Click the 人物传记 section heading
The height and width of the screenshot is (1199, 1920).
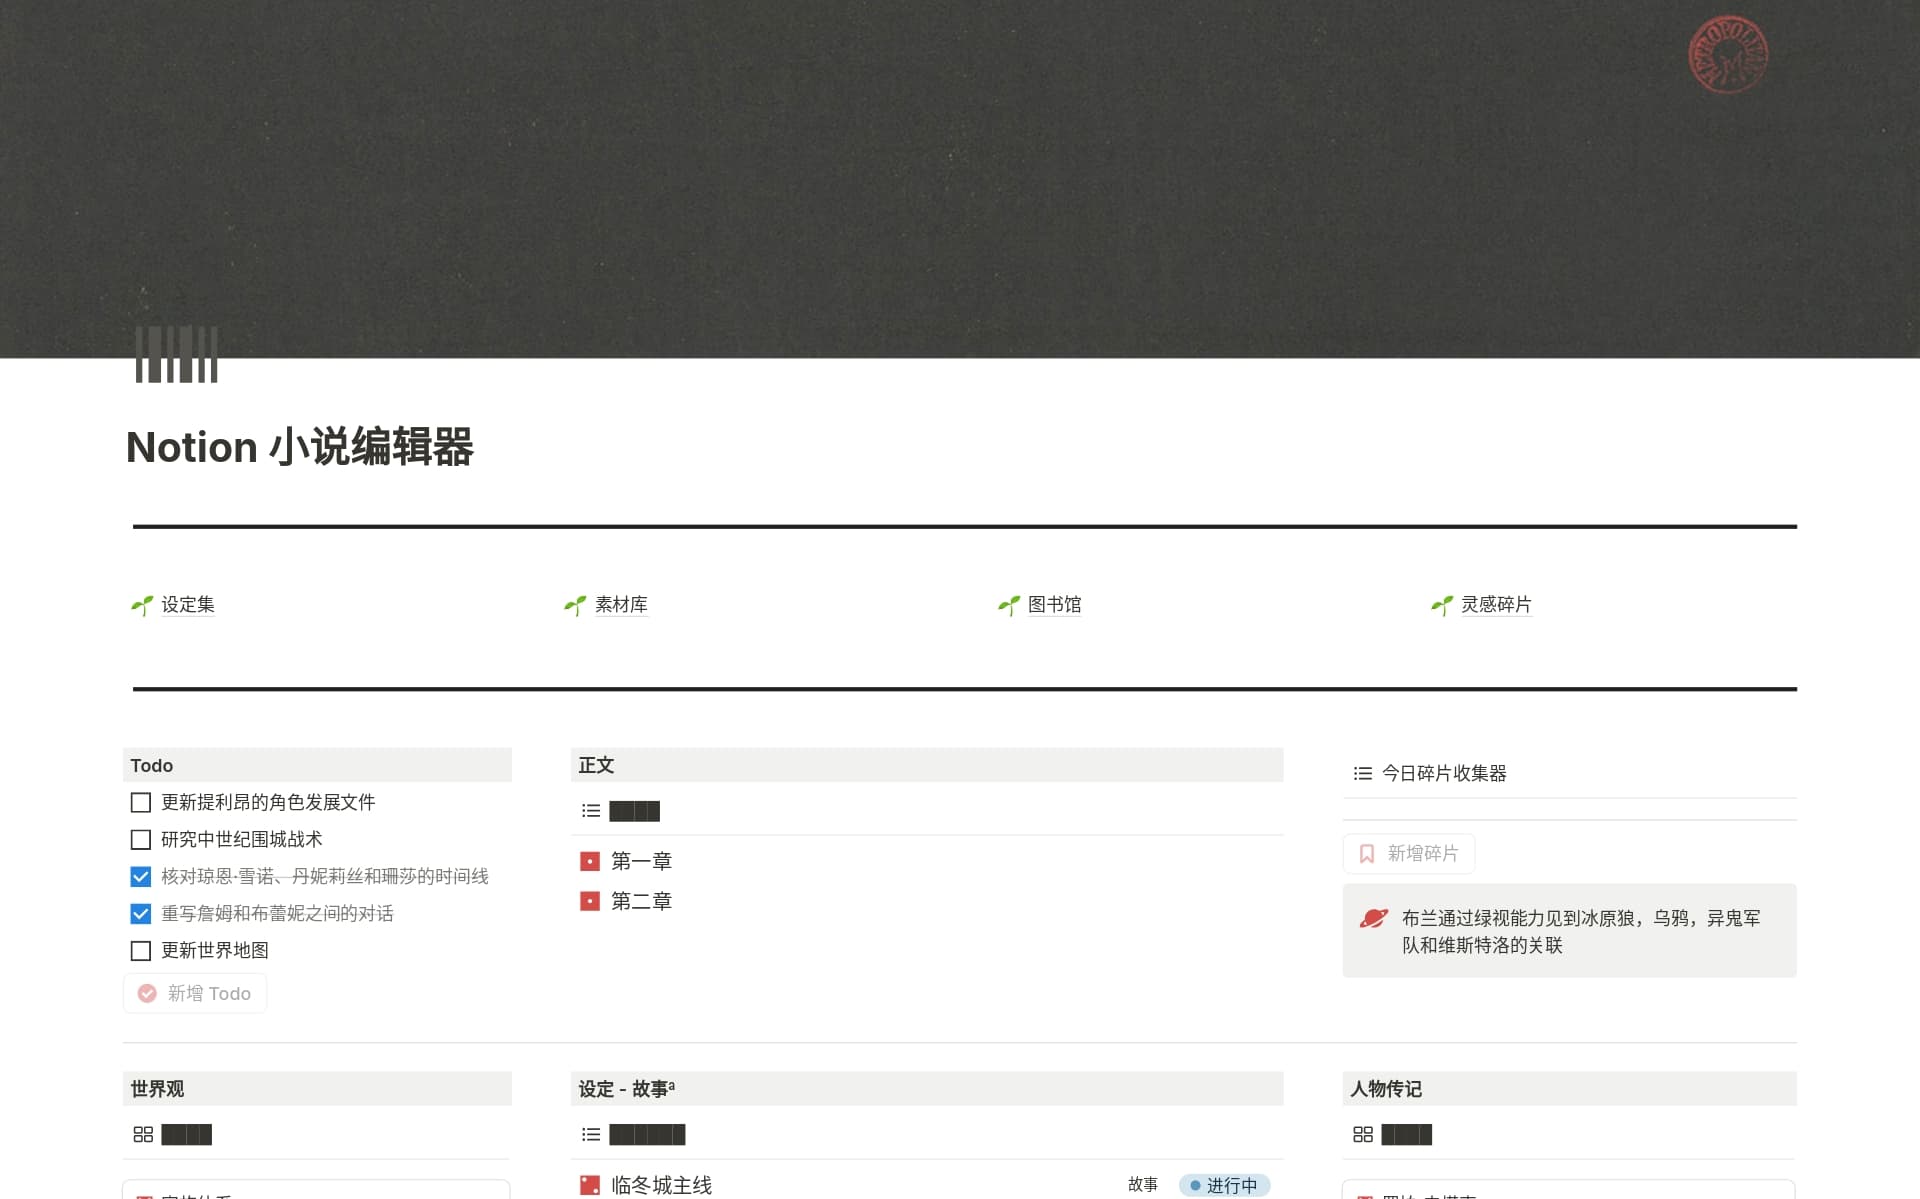[1386, 1088]
